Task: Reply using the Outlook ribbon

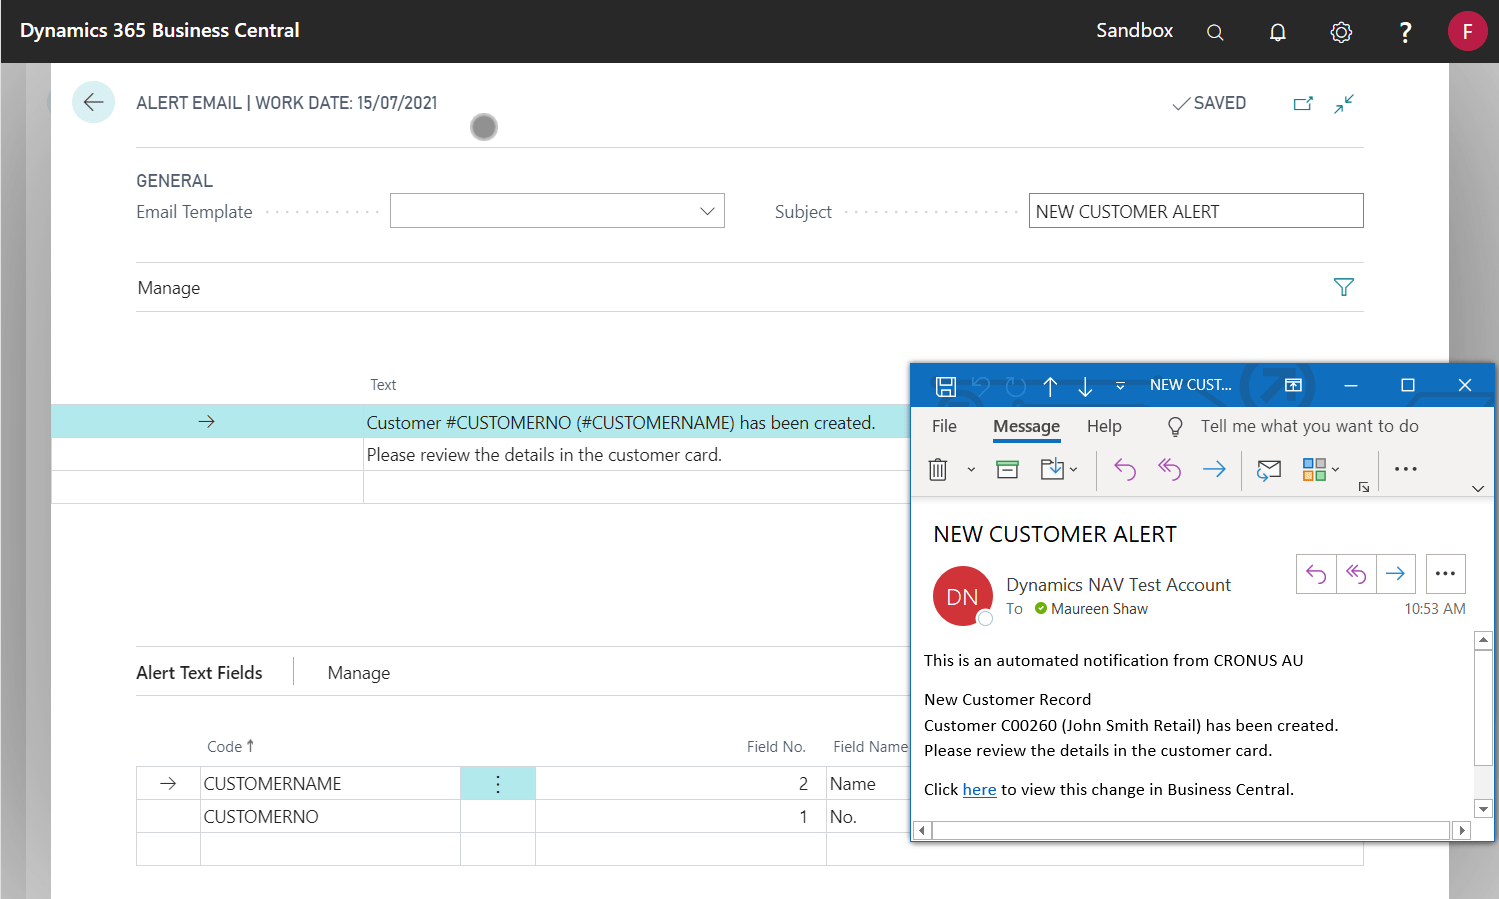Action: tap(1125, 469)
